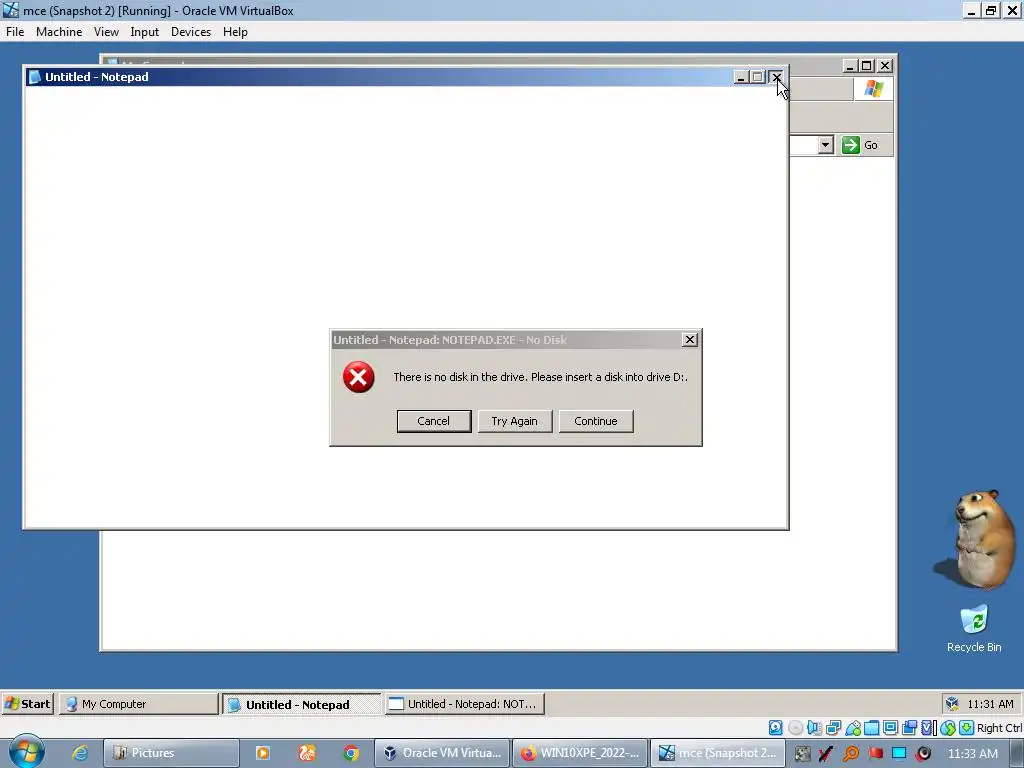Click the USB devices status icon
This screenshot has width=1024, height=768.
pyautogui.click(x=853, y=728)
